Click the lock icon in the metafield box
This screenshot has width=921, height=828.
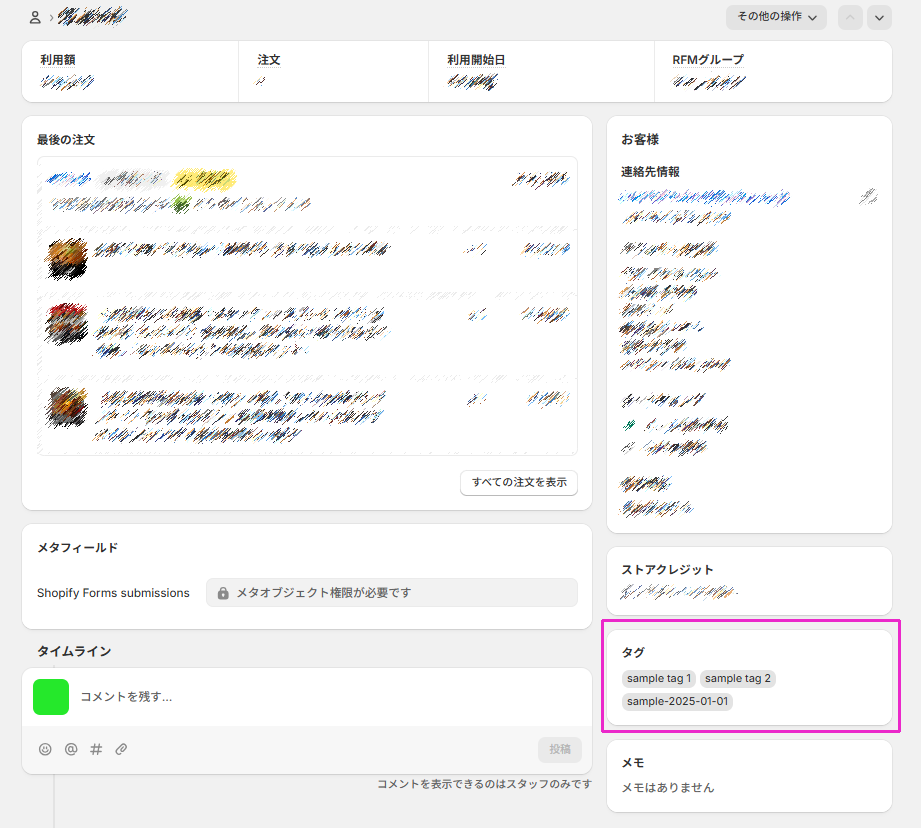point(223,593)
